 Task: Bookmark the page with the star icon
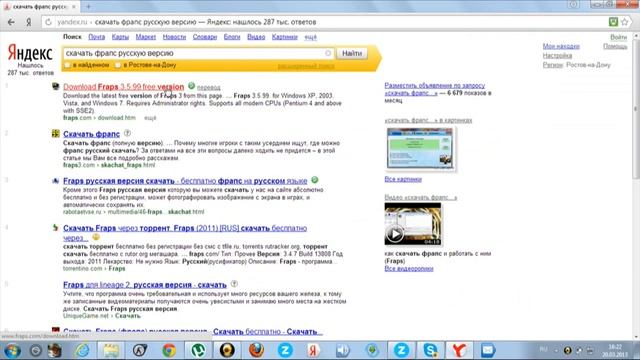(624, 22)
